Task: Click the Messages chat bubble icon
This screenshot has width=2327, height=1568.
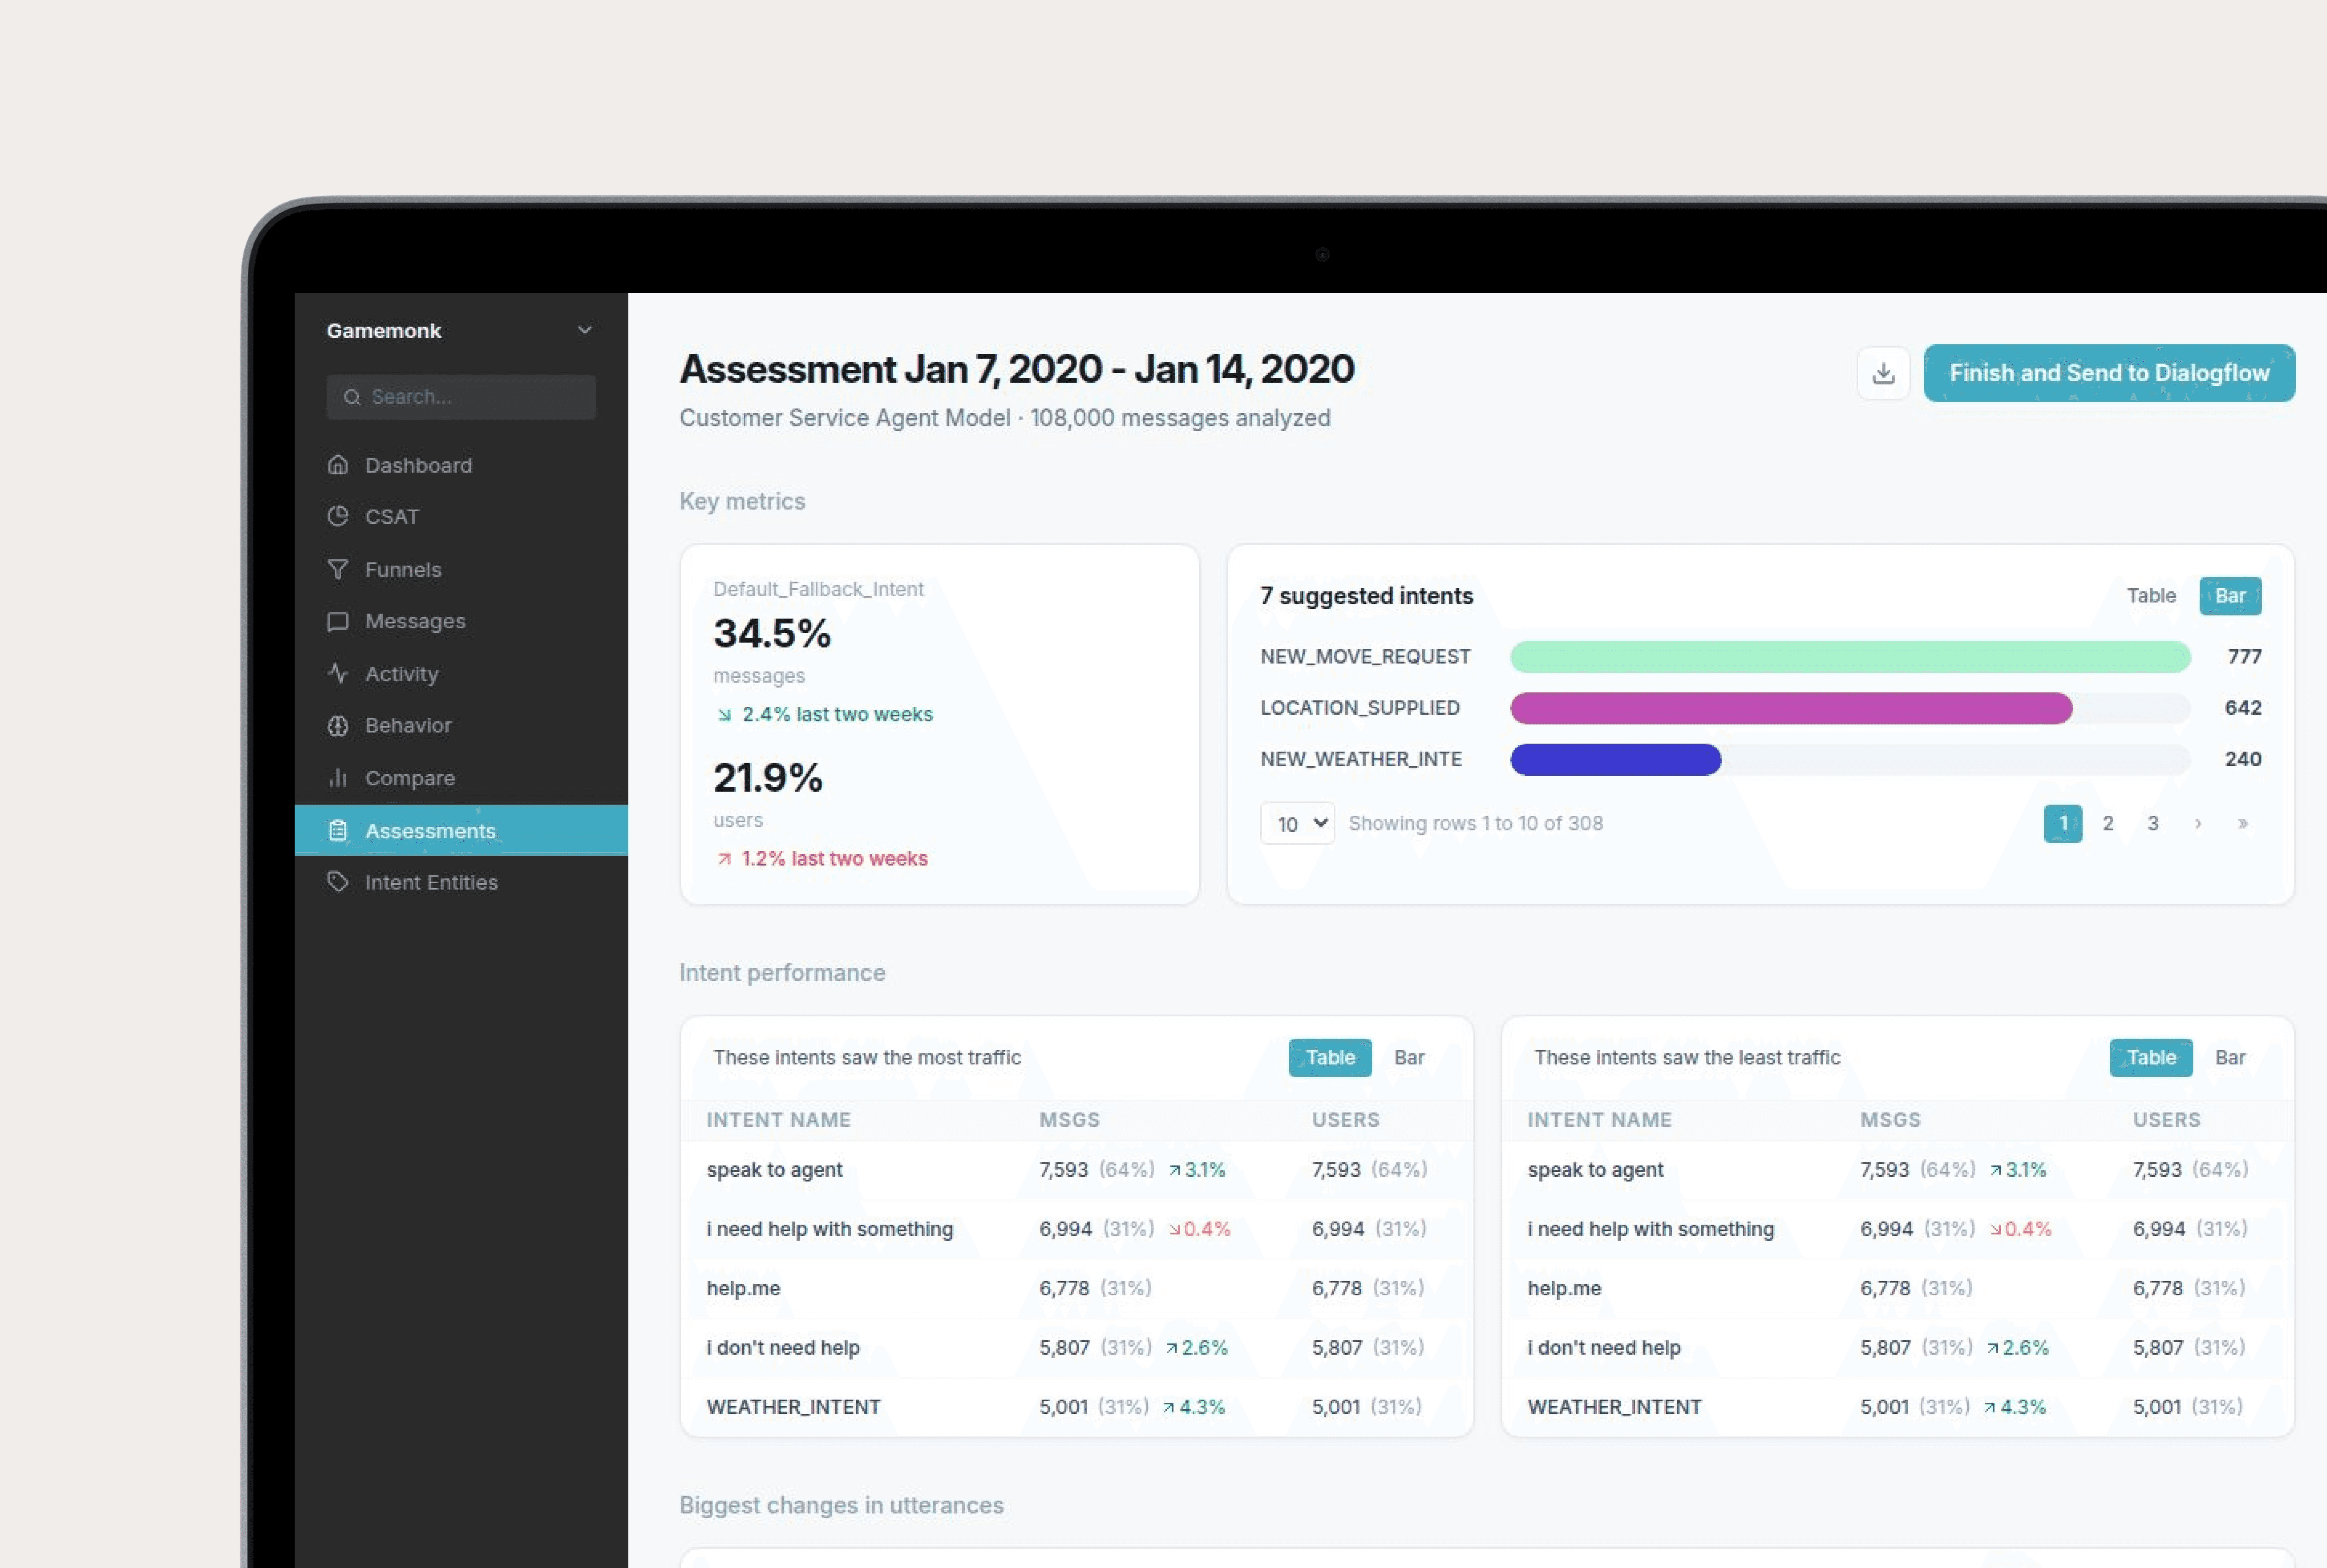Action: coord(338,621)
